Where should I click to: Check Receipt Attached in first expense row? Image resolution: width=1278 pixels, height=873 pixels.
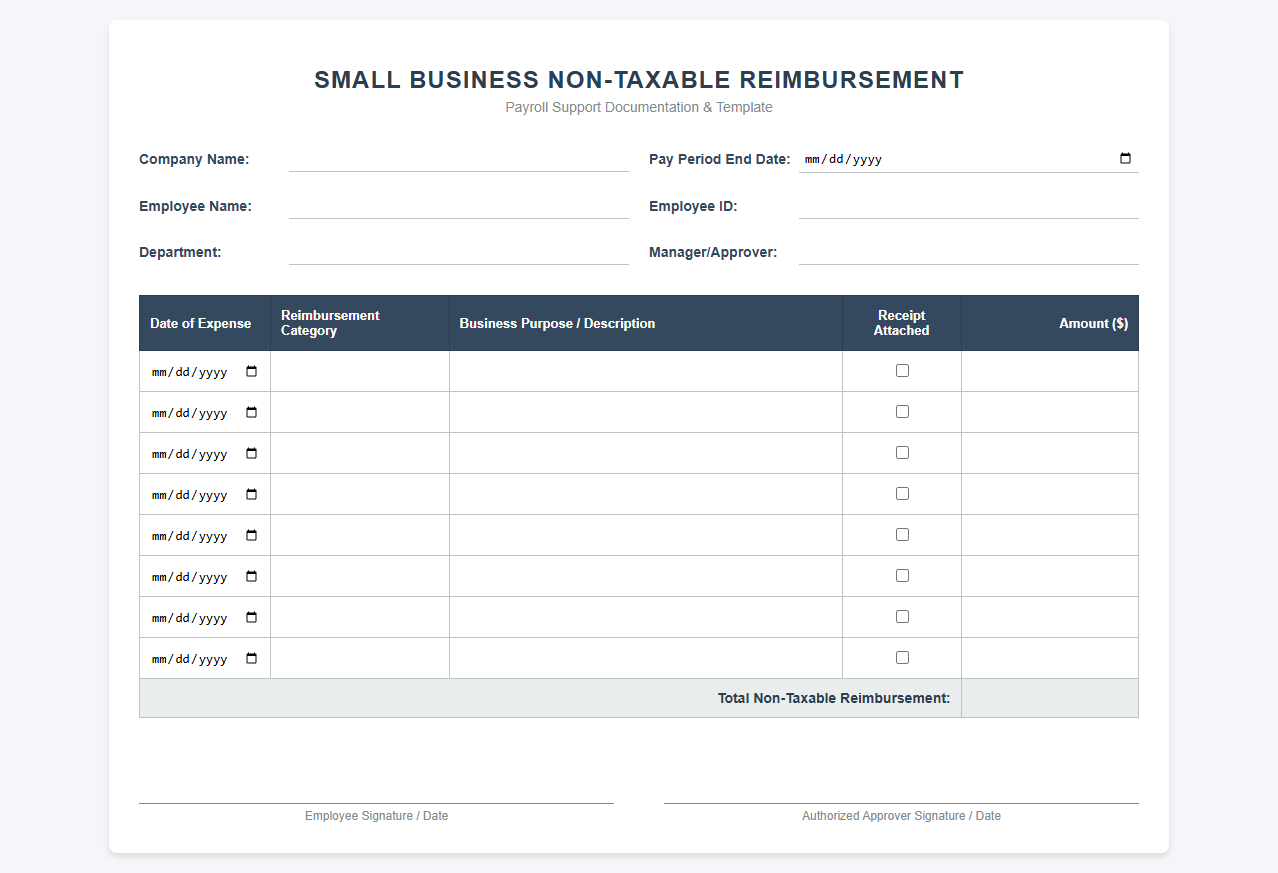902,370
